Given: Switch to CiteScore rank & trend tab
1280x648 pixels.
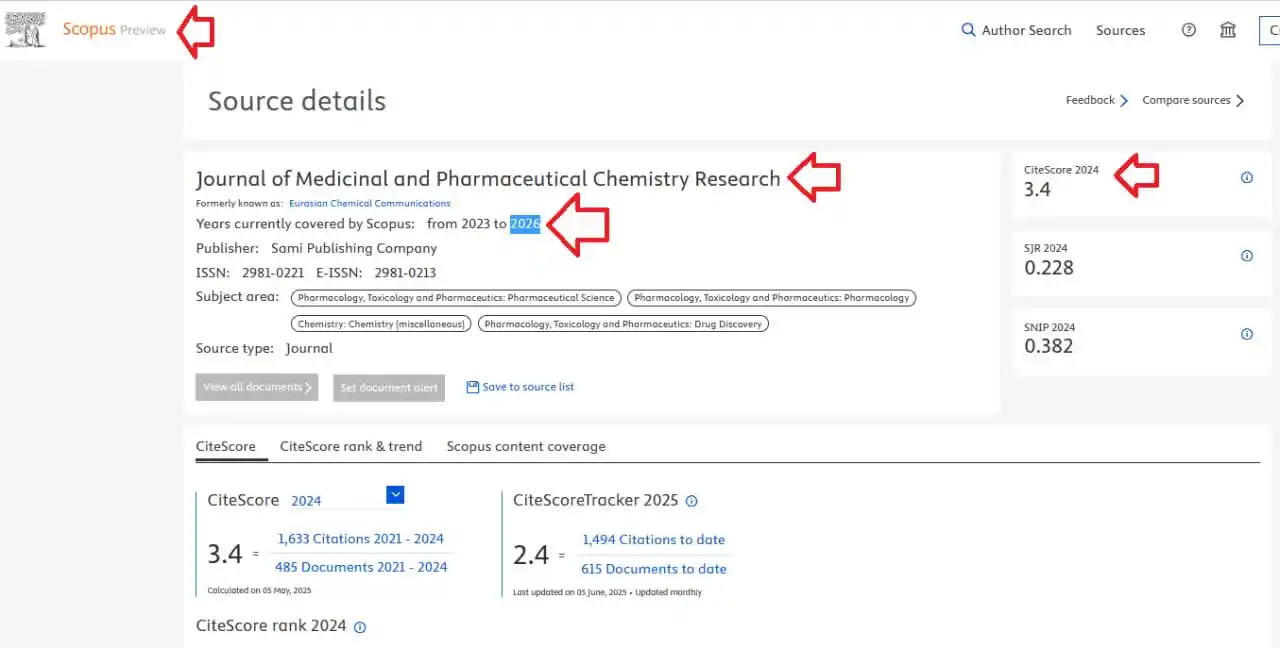Looking at the screenshot, I should pyautogui.click(x=351, y=446).
